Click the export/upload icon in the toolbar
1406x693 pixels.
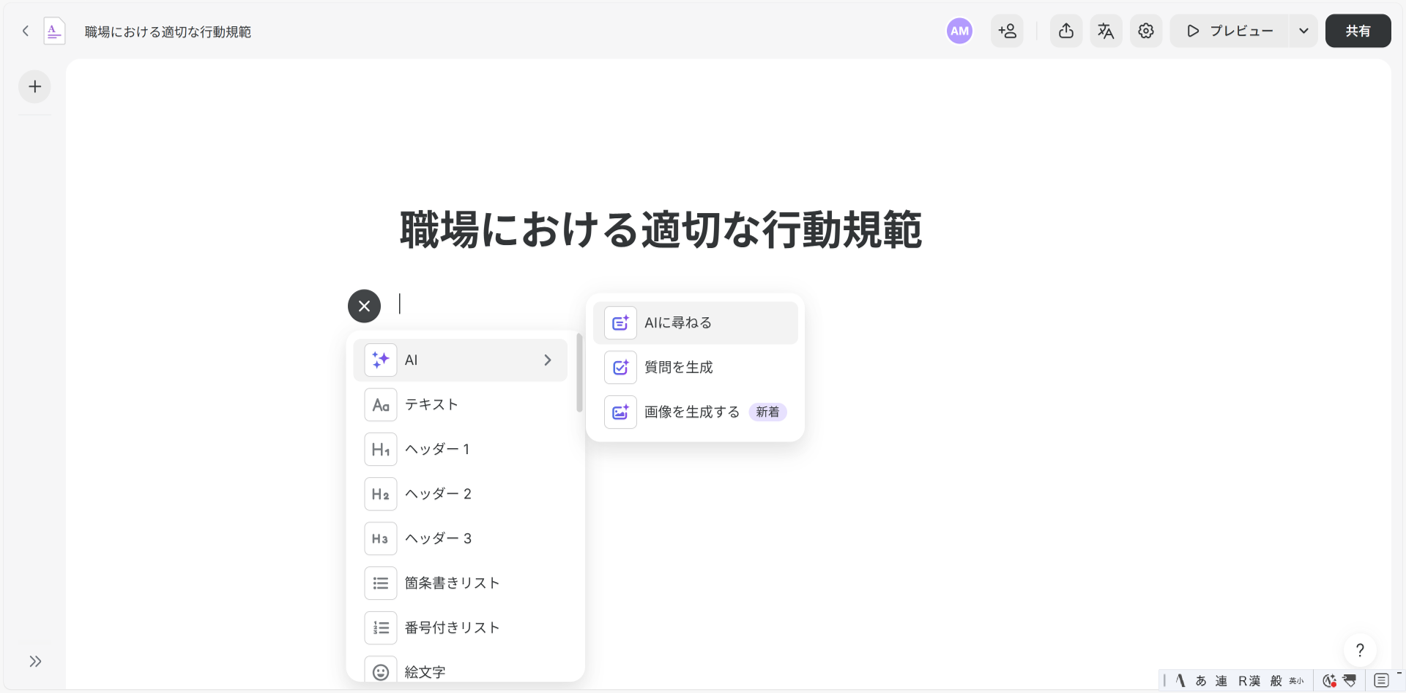coord(1065,30)
